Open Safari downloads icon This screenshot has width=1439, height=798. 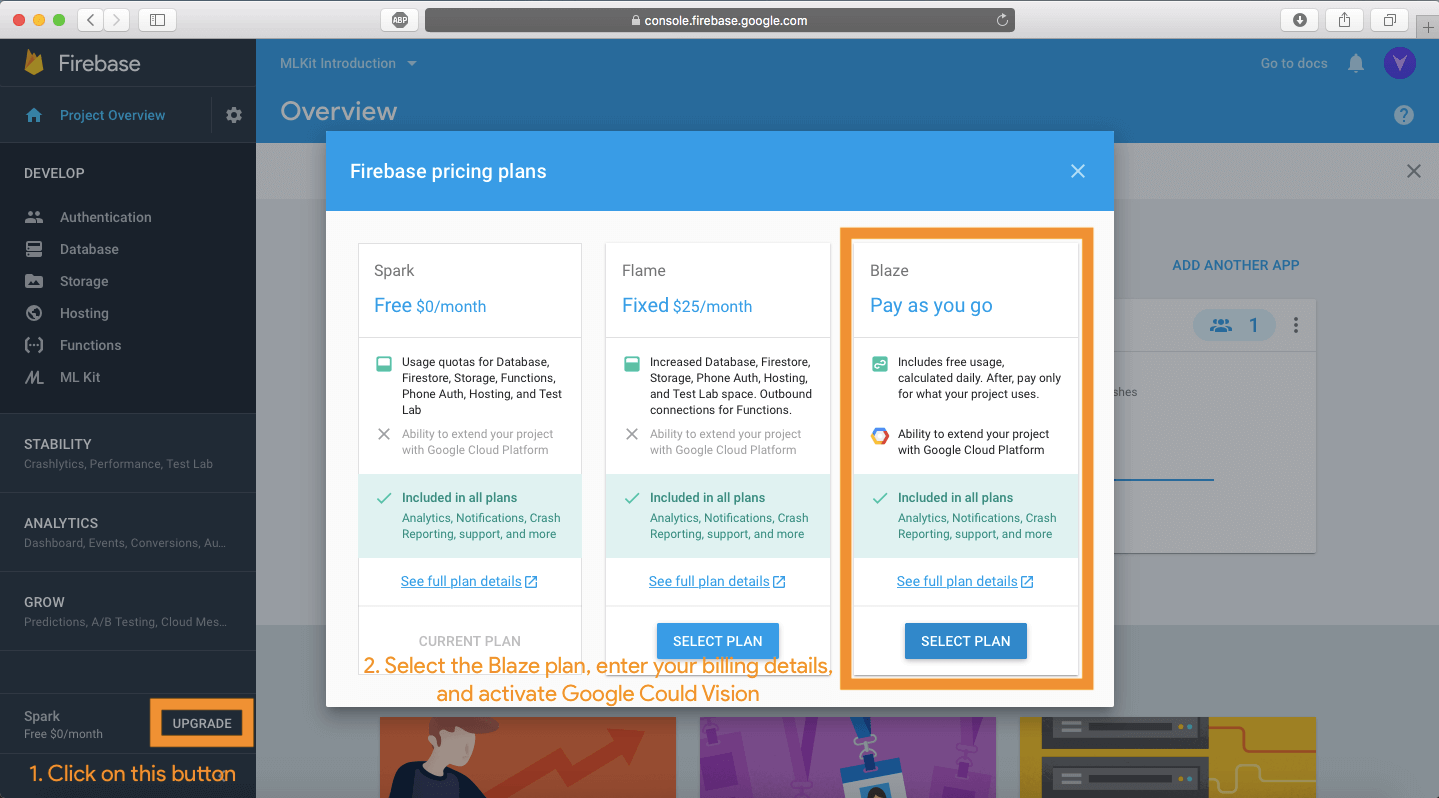pos(1300,20)
